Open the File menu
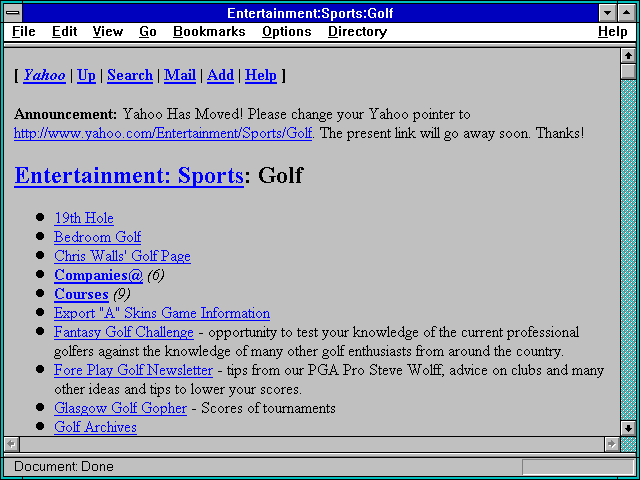Image resolution: width=640 pixels, height=480 pixels. pyautogui.click(x=24, y=32)
